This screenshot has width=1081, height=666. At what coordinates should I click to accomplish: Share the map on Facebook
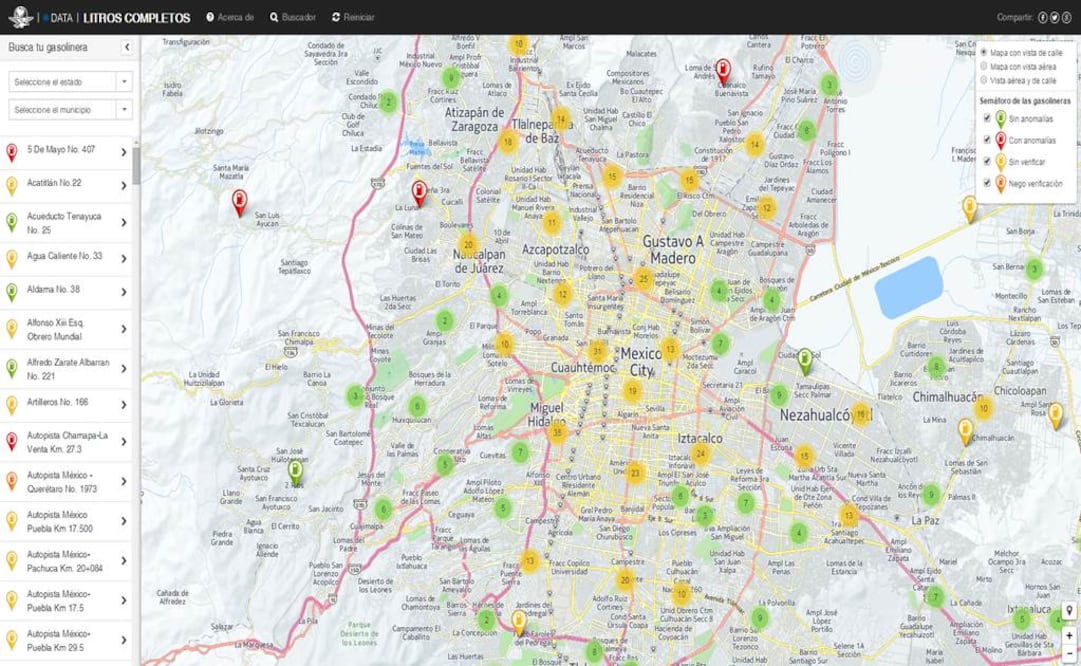(1043, 17)
